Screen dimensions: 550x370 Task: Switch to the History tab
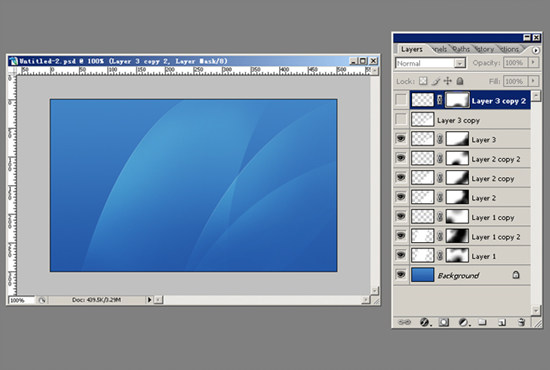tap(484, 49)
